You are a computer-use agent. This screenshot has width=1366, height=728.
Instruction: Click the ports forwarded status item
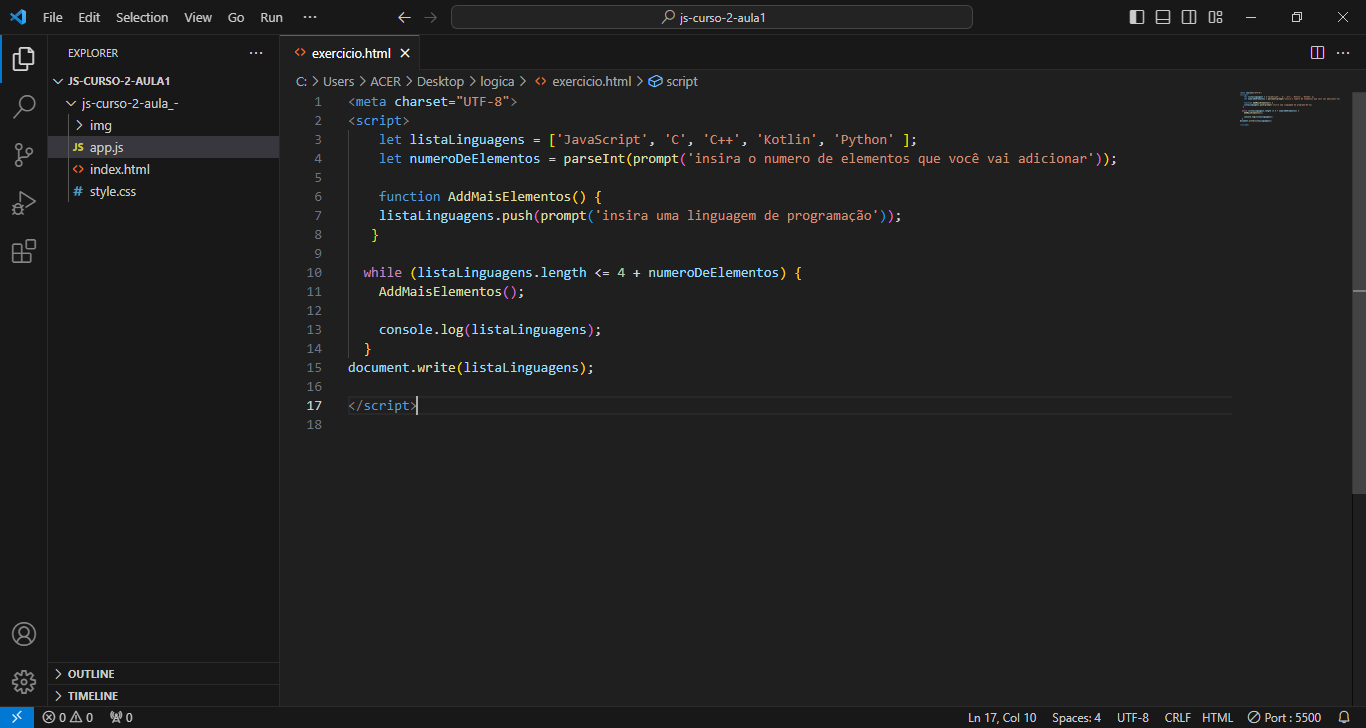[x=121, y=717]
